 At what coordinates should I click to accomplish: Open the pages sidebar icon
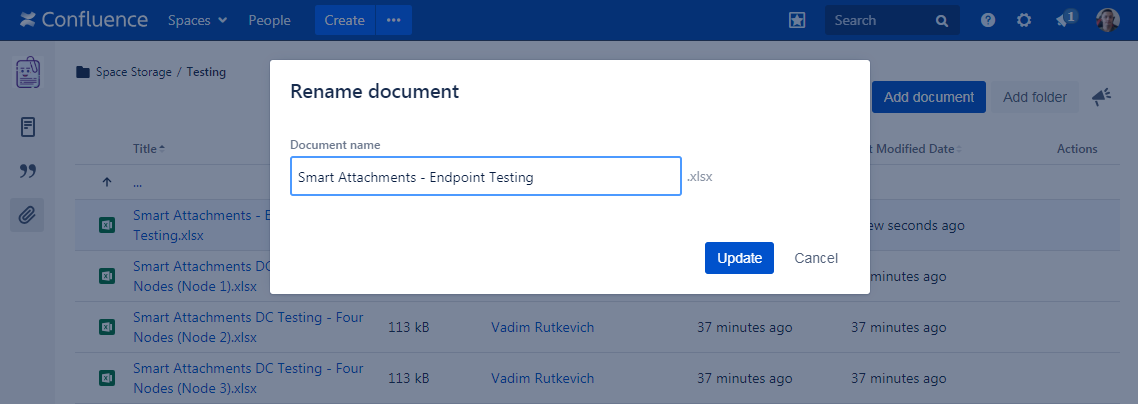[28, 127]
